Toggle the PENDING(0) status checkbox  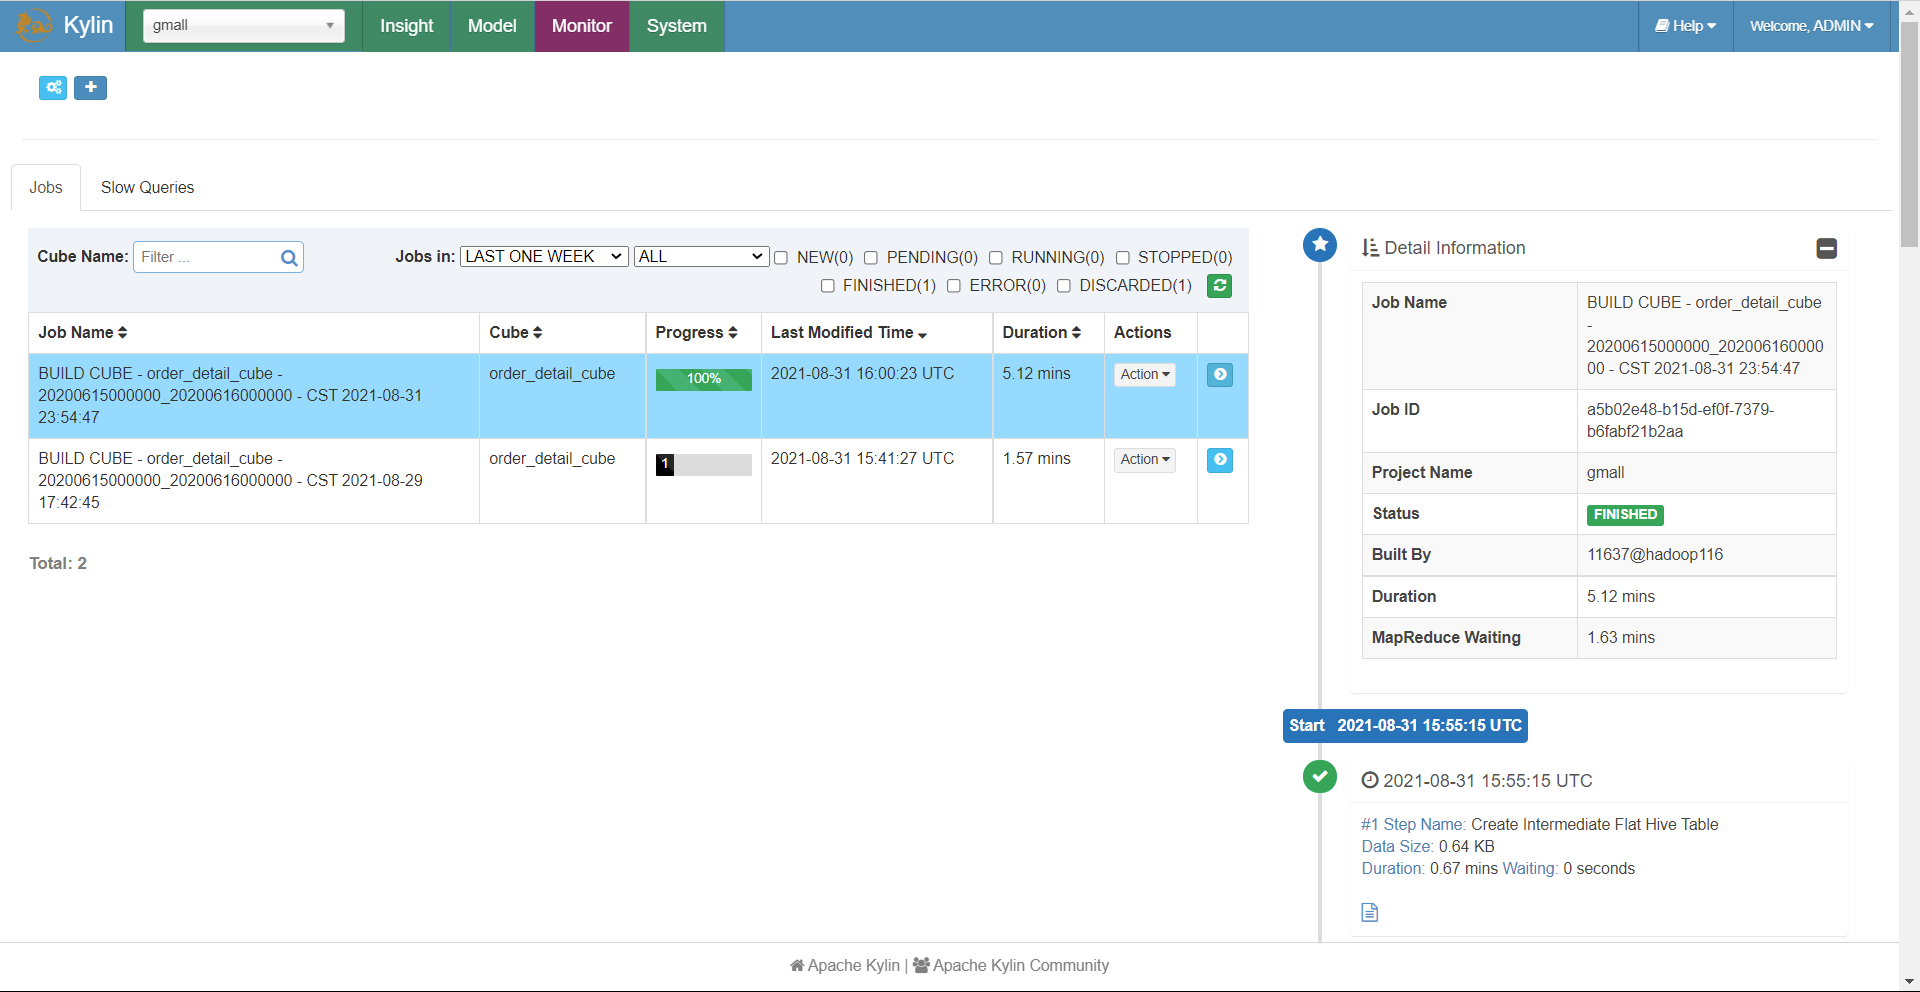point(871,258)
